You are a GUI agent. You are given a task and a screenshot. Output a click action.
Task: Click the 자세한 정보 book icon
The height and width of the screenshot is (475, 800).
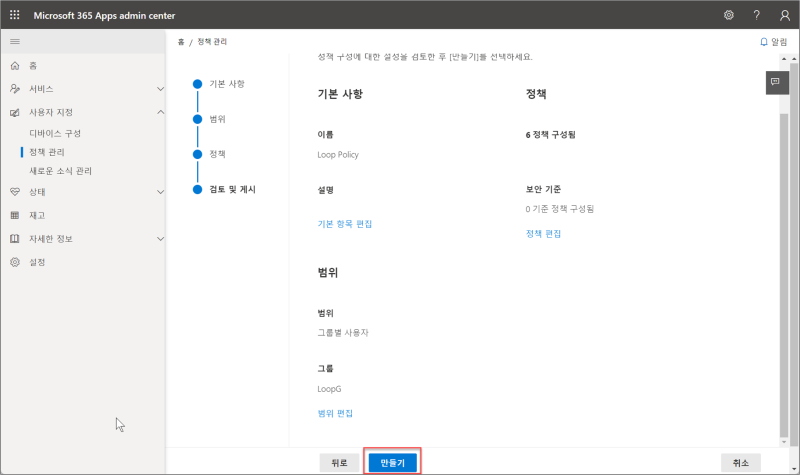click(x=15, y=239)
